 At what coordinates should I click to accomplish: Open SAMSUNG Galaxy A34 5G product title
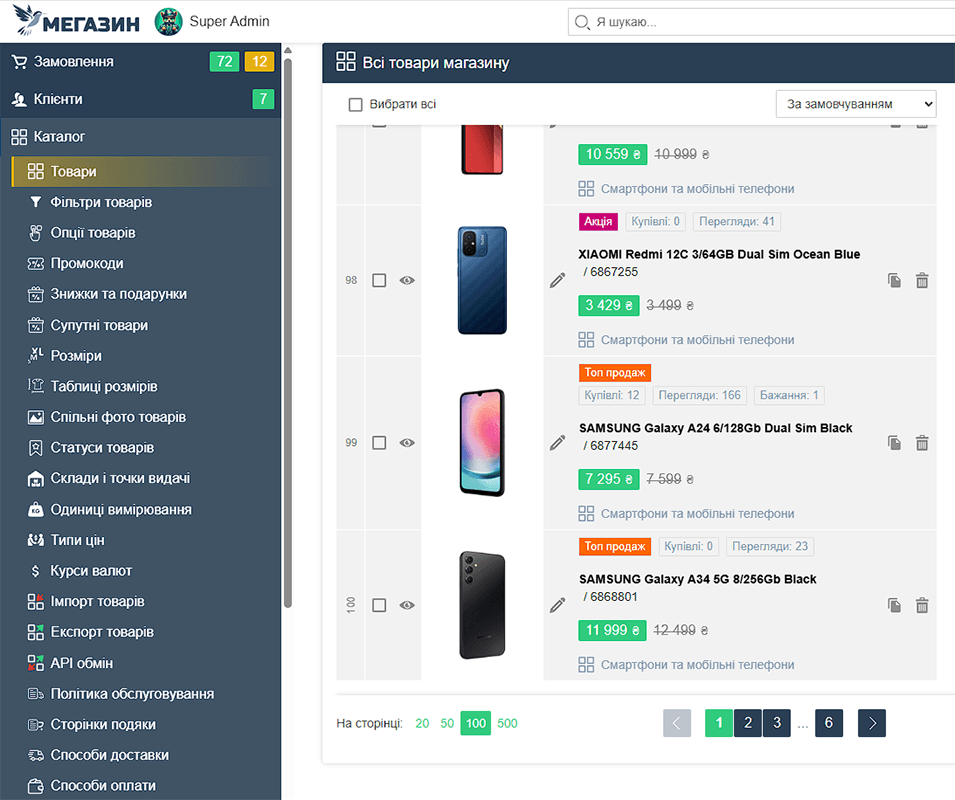click(697, 579)
